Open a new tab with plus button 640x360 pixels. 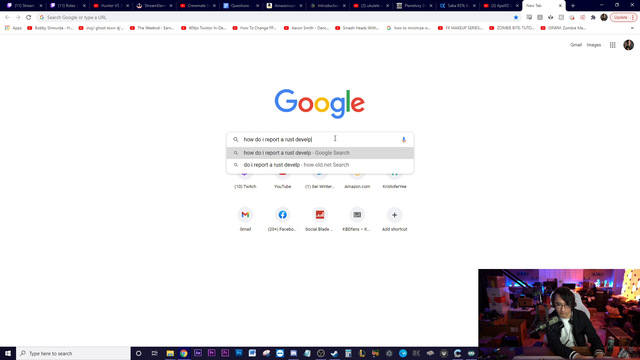coord(573,6)
